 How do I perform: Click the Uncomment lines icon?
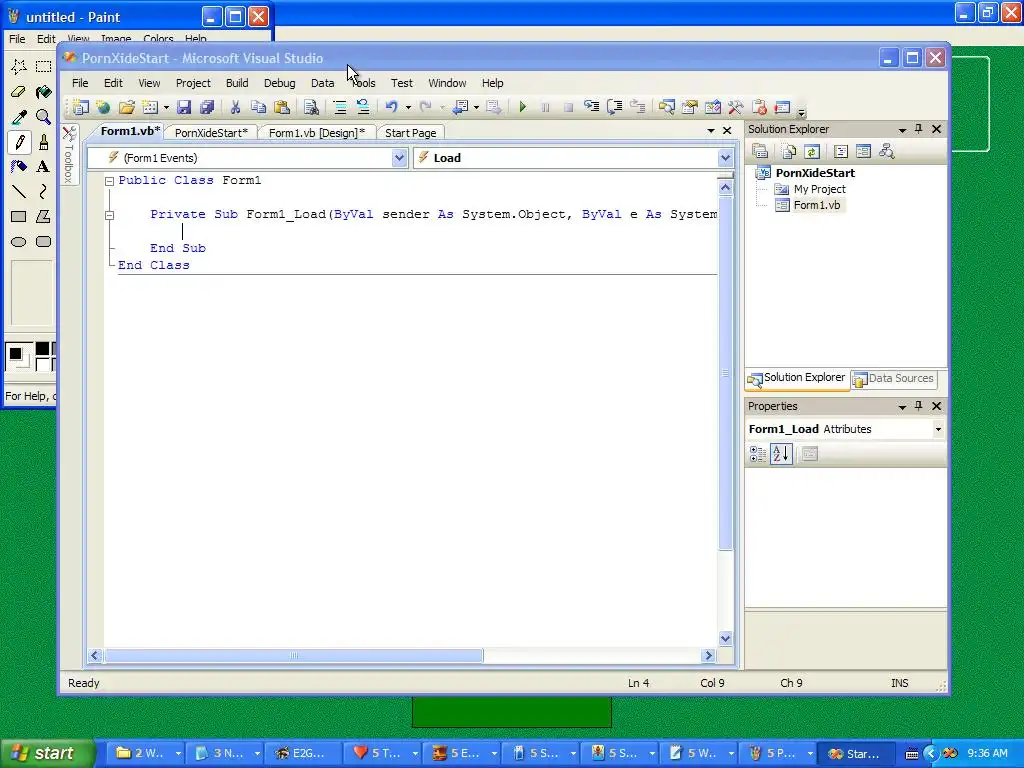click(362, 107)
